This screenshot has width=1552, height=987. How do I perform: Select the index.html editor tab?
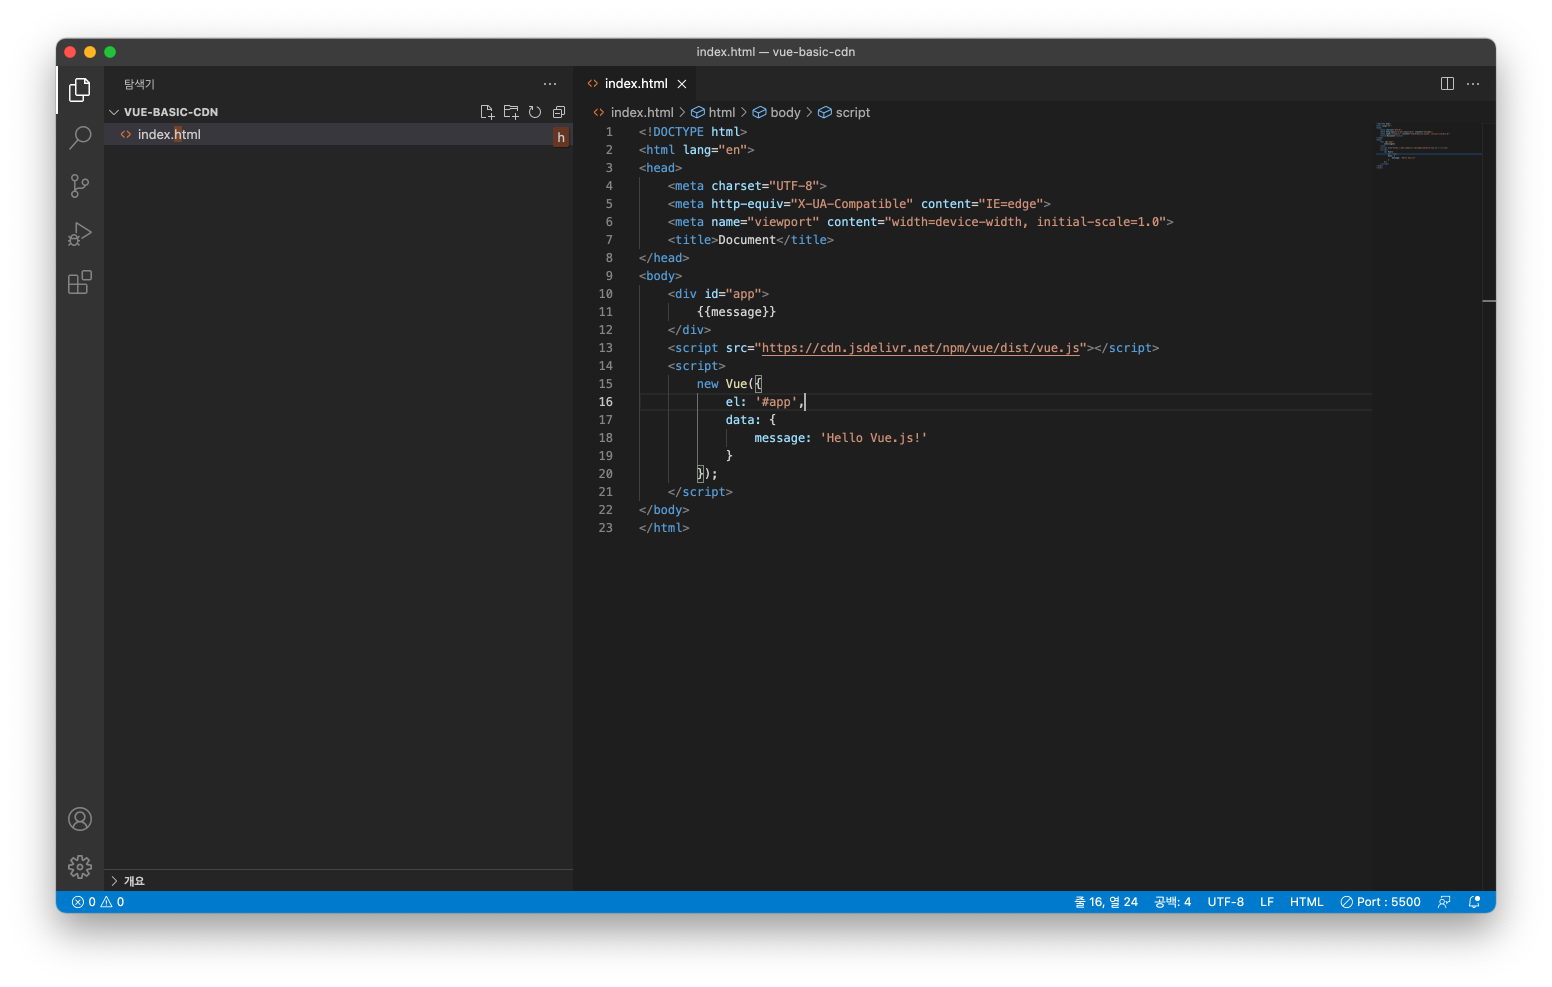(x=636, y=84)
